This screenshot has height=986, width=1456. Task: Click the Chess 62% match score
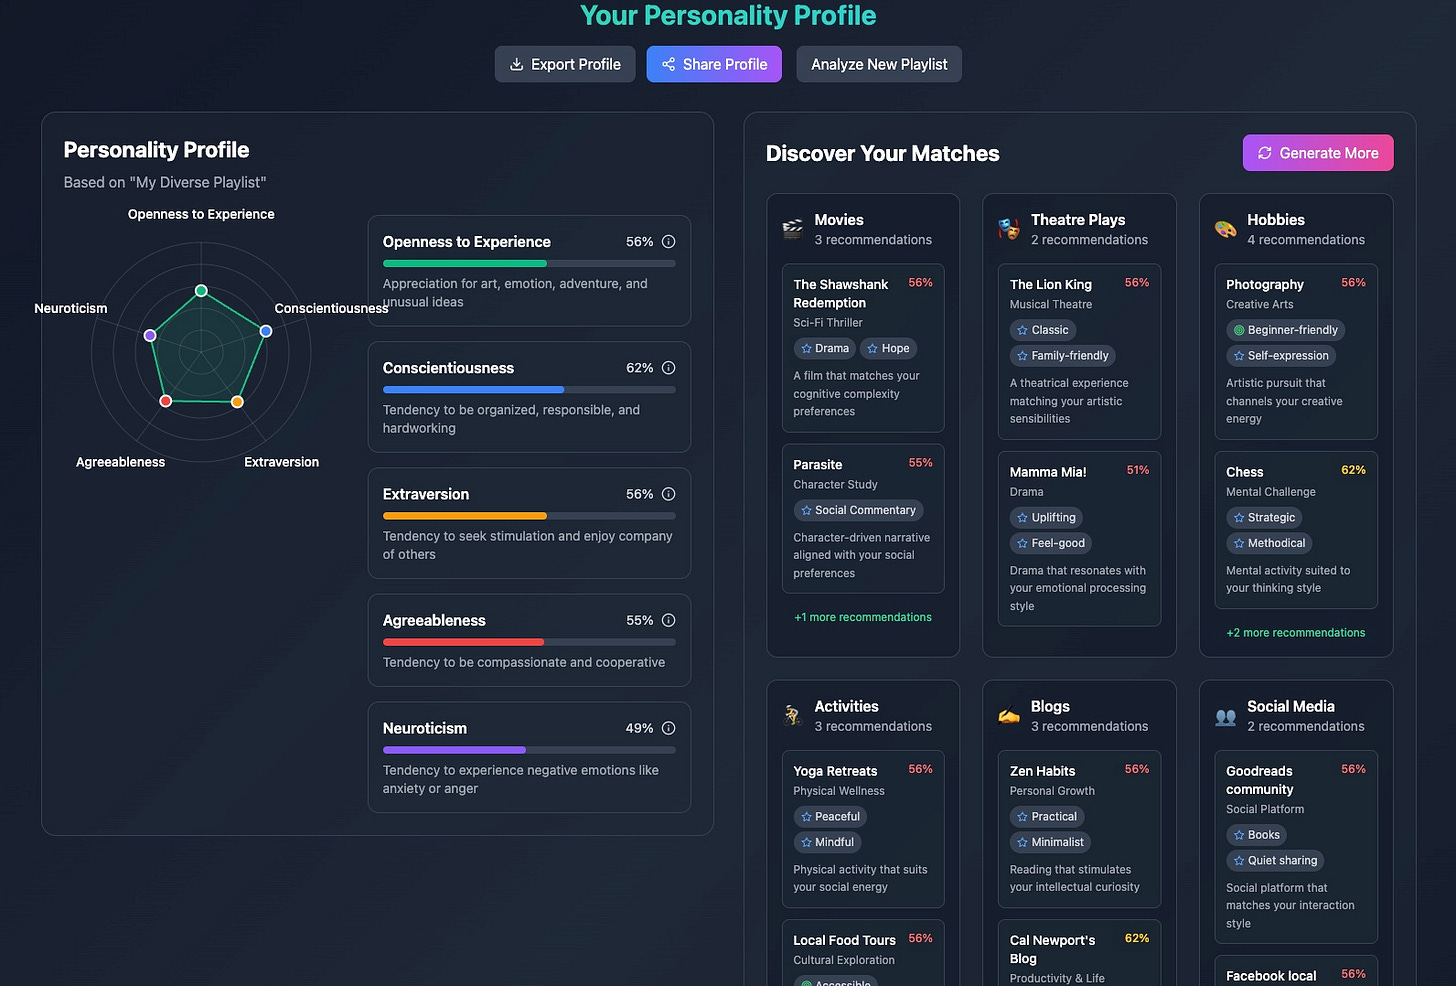pos(1354,470)
